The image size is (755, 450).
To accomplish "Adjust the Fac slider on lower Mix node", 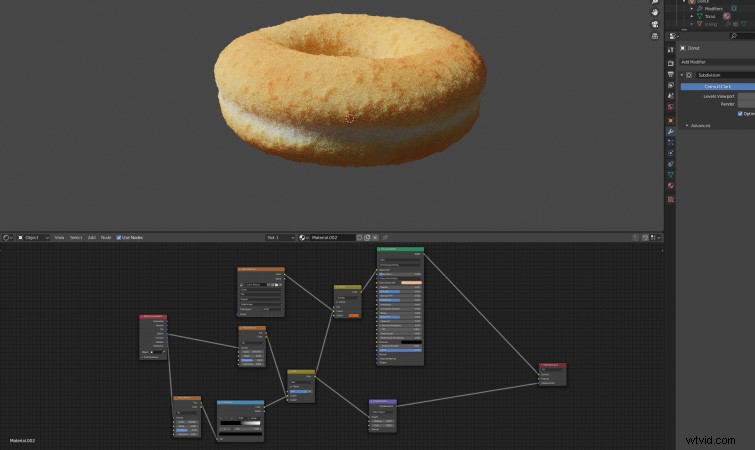I will tap(301, 391).
